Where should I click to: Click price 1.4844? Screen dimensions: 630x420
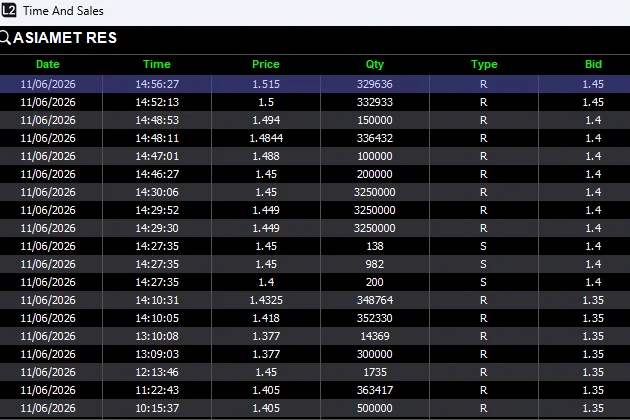pos(266,138)
